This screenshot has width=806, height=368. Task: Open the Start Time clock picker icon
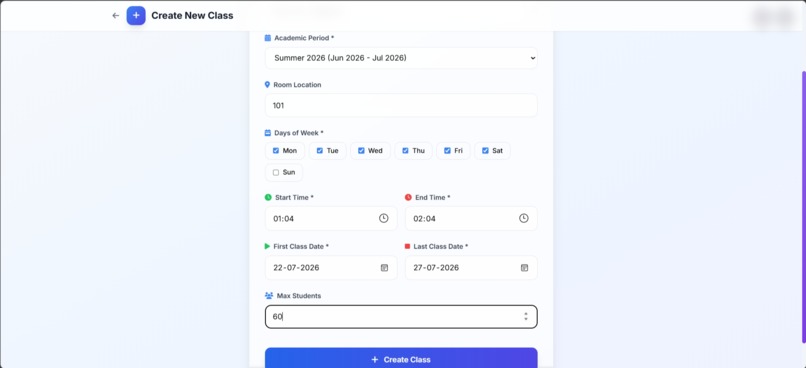(x=383, y=218)
